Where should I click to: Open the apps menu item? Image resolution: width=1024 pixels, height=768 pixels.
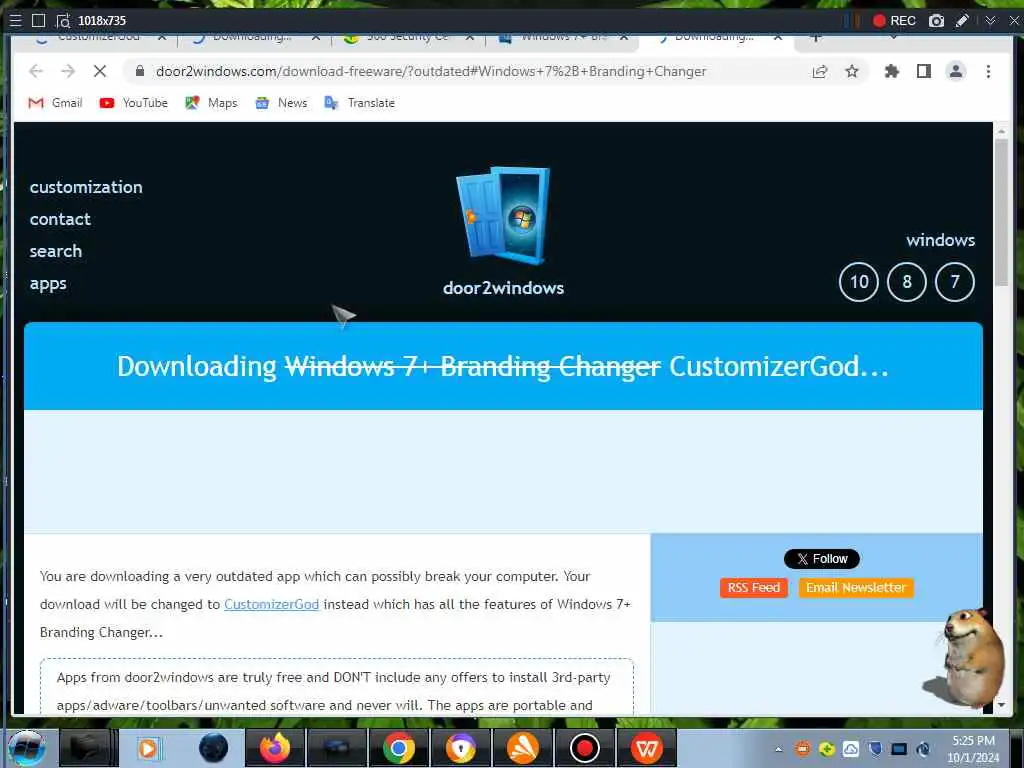(x=48, y=283)
